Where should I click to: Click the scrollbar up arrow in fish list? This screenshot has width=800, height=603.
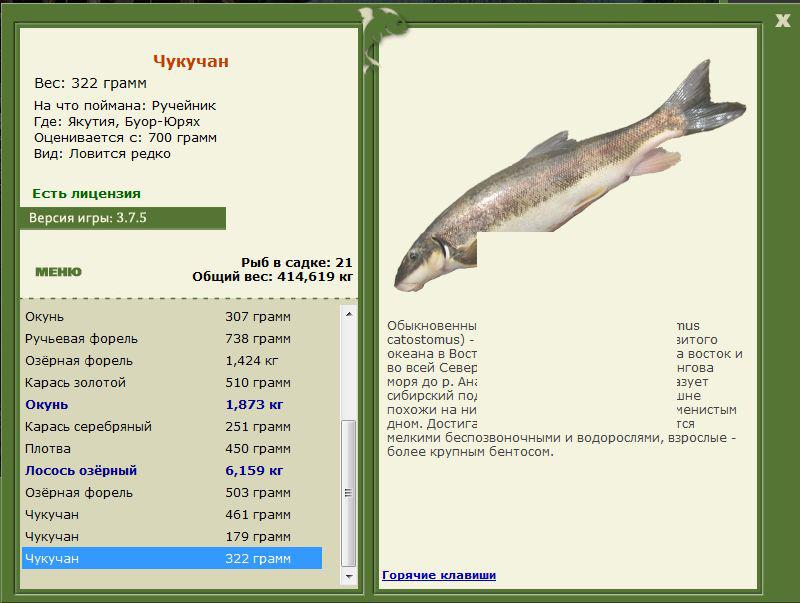[349, 314]
